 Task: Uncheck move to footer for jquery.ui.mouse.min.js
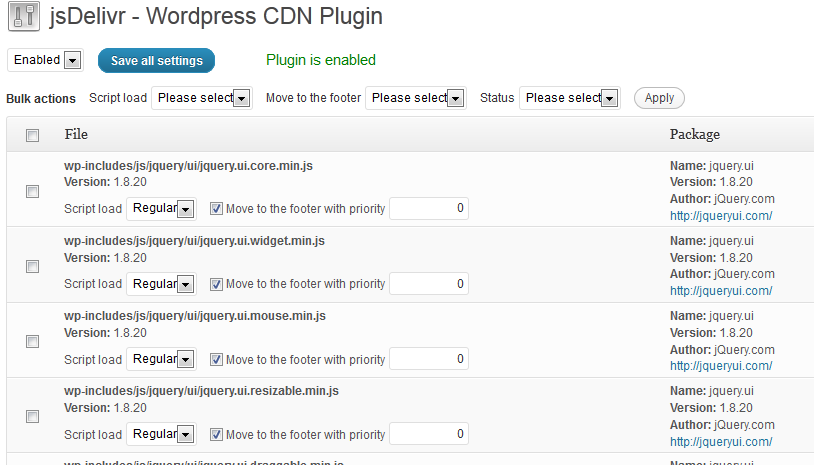click(x=216, y=359)
